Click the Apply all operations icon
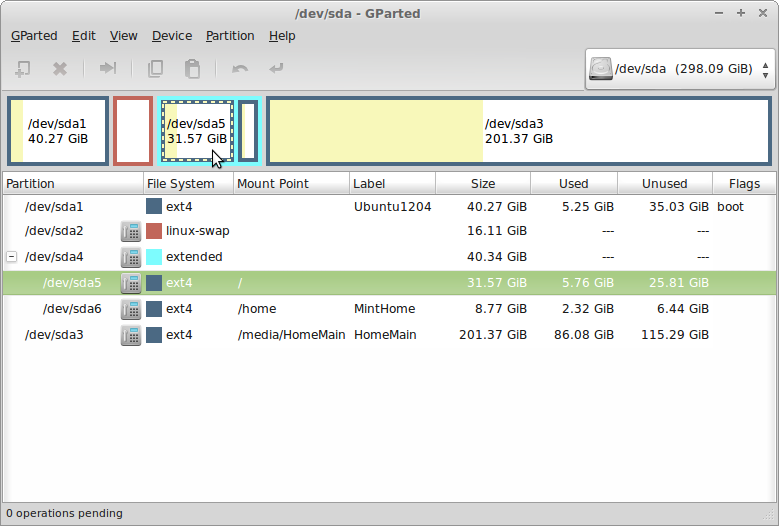779x526 pixels. [x=276, y=68]
